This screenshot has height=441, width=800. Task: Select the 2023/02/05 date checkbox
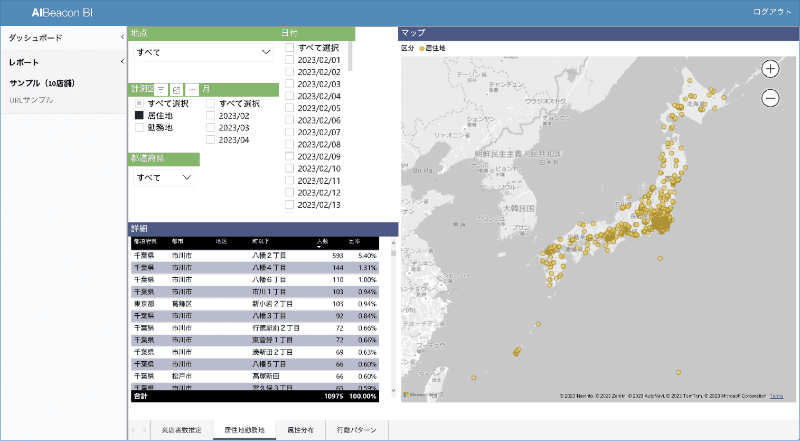[x=289, y=108]
